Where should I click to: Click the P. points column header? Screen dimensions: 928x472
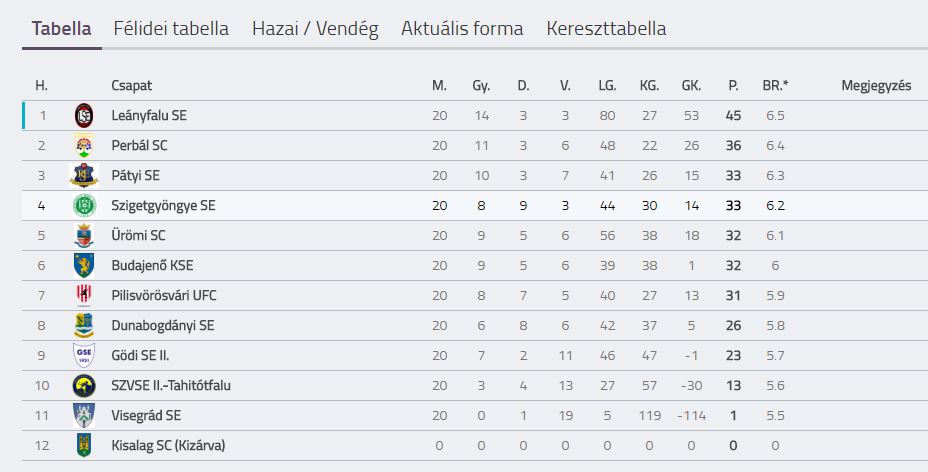tap(733, 86)
